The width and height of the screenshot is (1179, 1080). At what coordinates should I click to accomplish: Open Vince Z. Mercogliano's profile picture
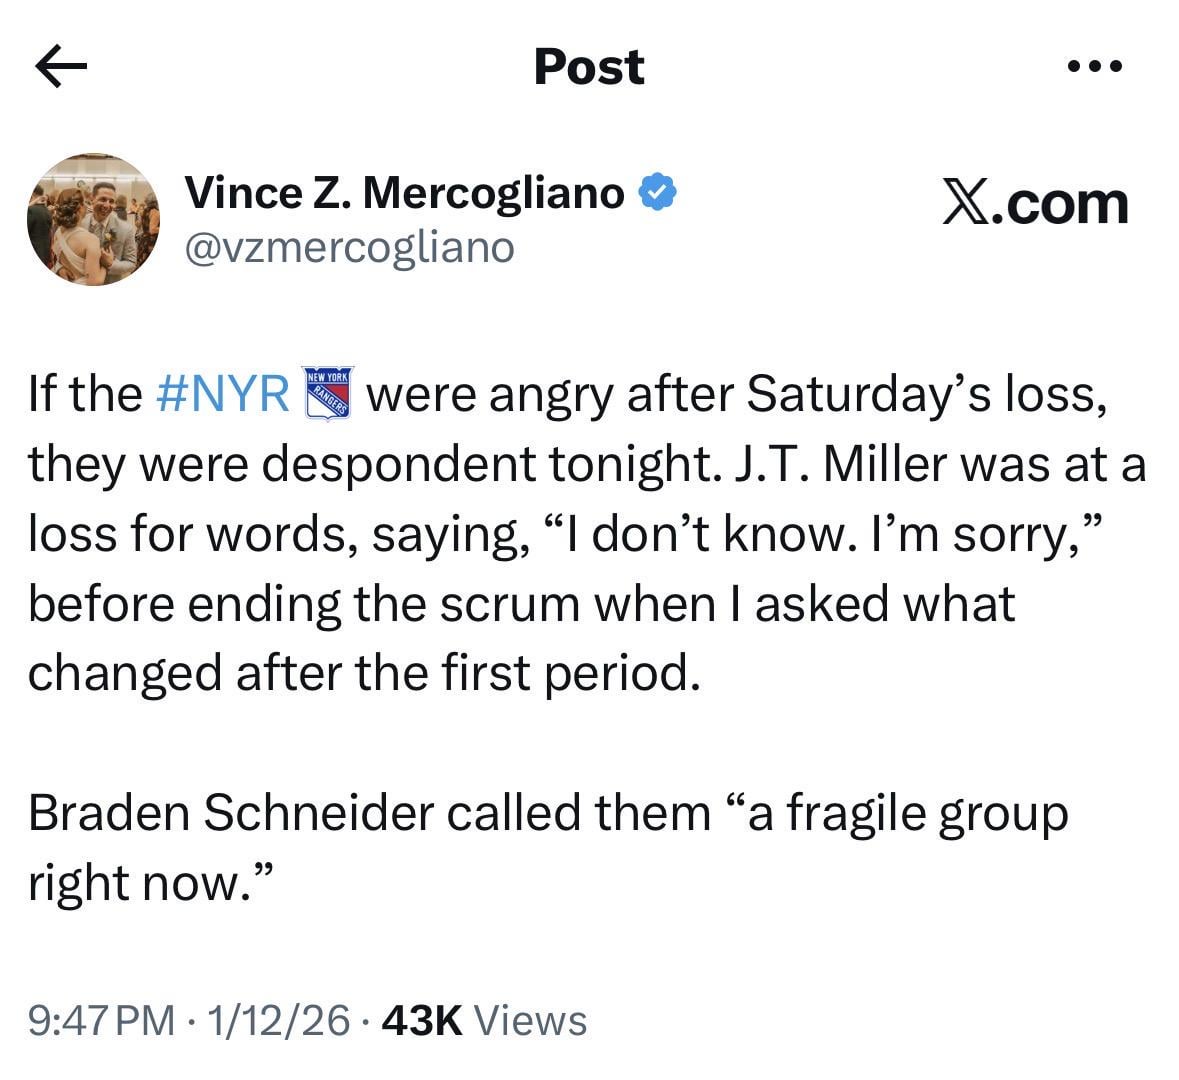tap(93, 219)
